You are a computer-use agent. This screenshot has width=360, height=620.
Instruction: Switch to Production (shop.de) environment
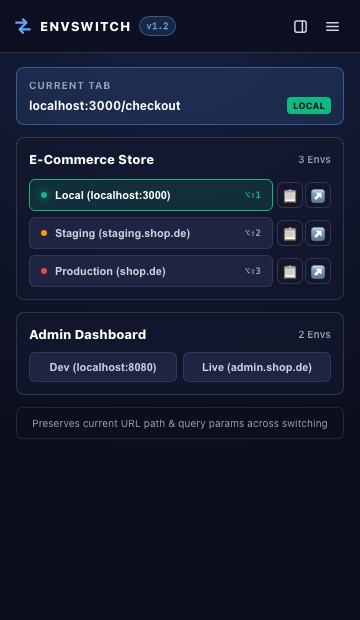point(151,271)
